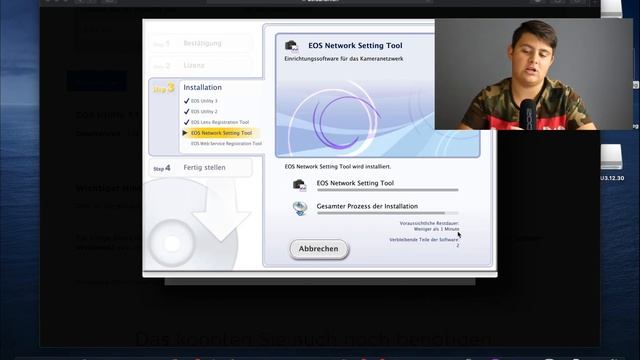Screen dimensions: 640x360
Task: Select the faded Step 1 Bestätigung entry
Action: tap(200, 43)
